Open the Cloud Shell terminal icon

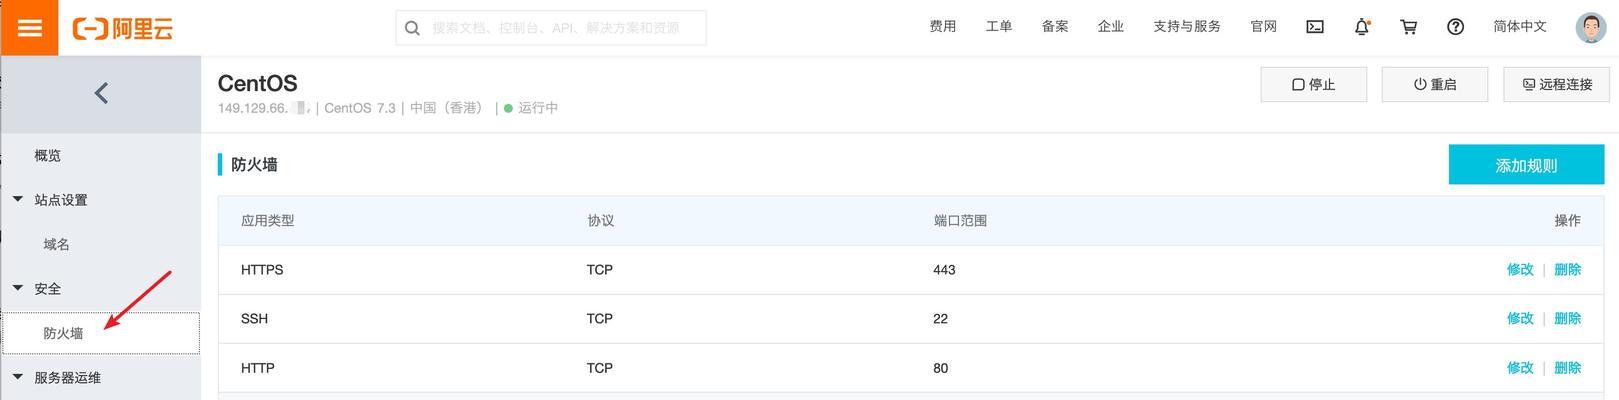[1315, 27]
